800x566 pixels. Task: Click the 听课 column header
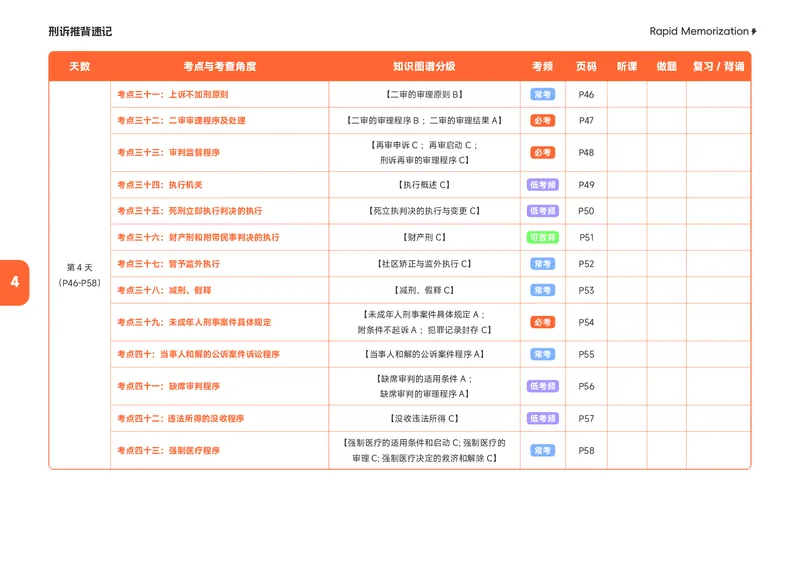(627, 66)
